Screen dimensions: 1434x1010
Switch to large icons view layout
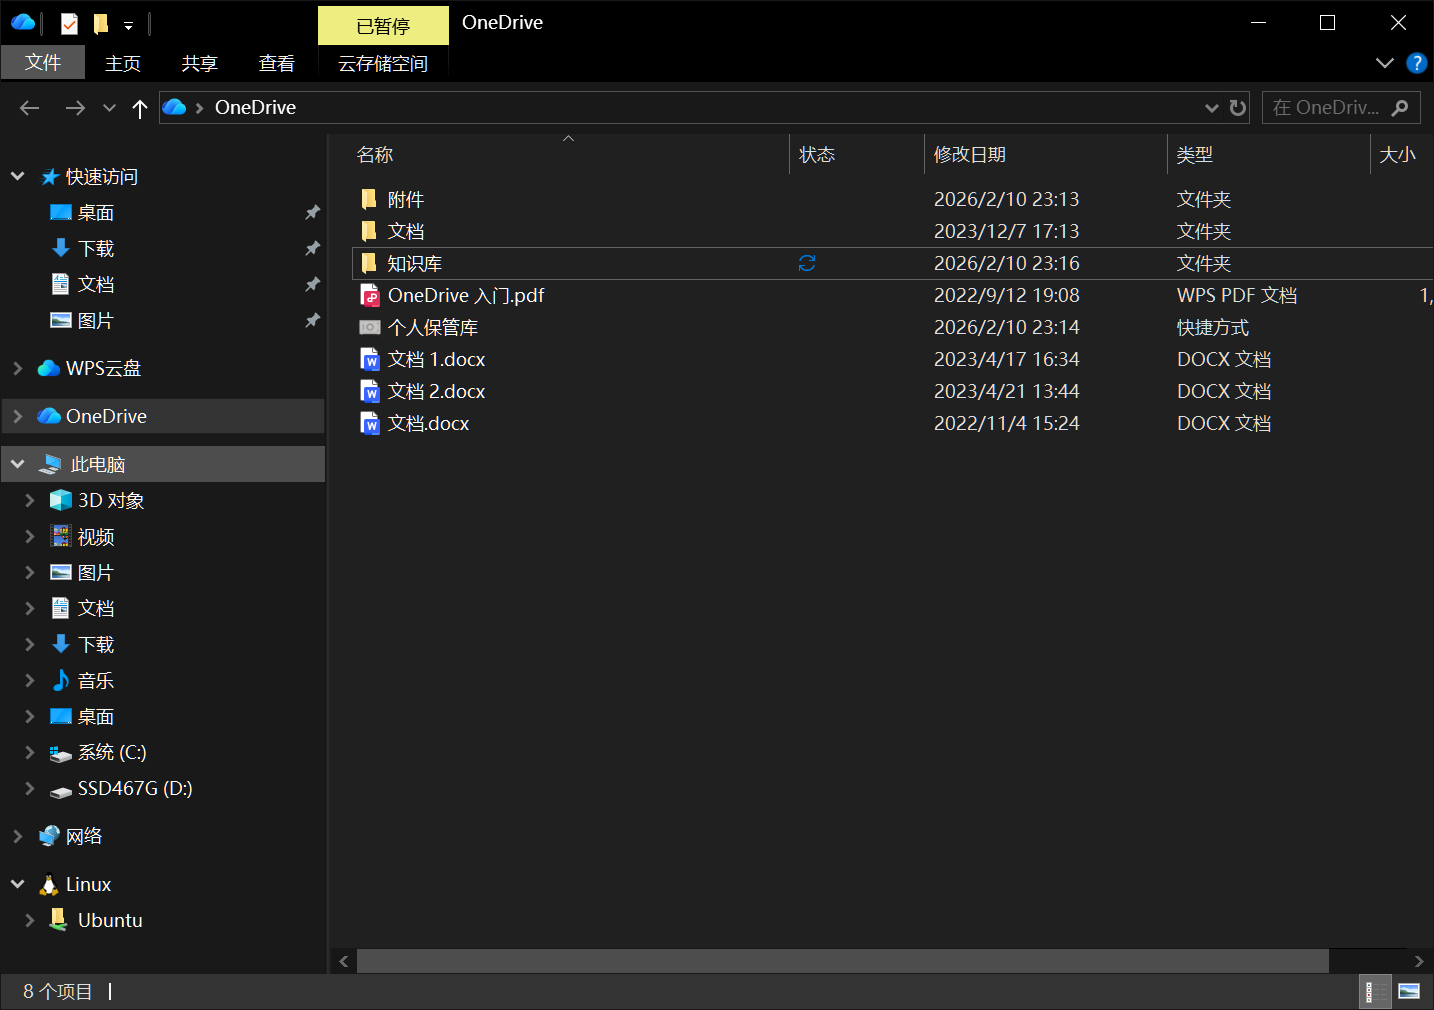pos(1409,991)
